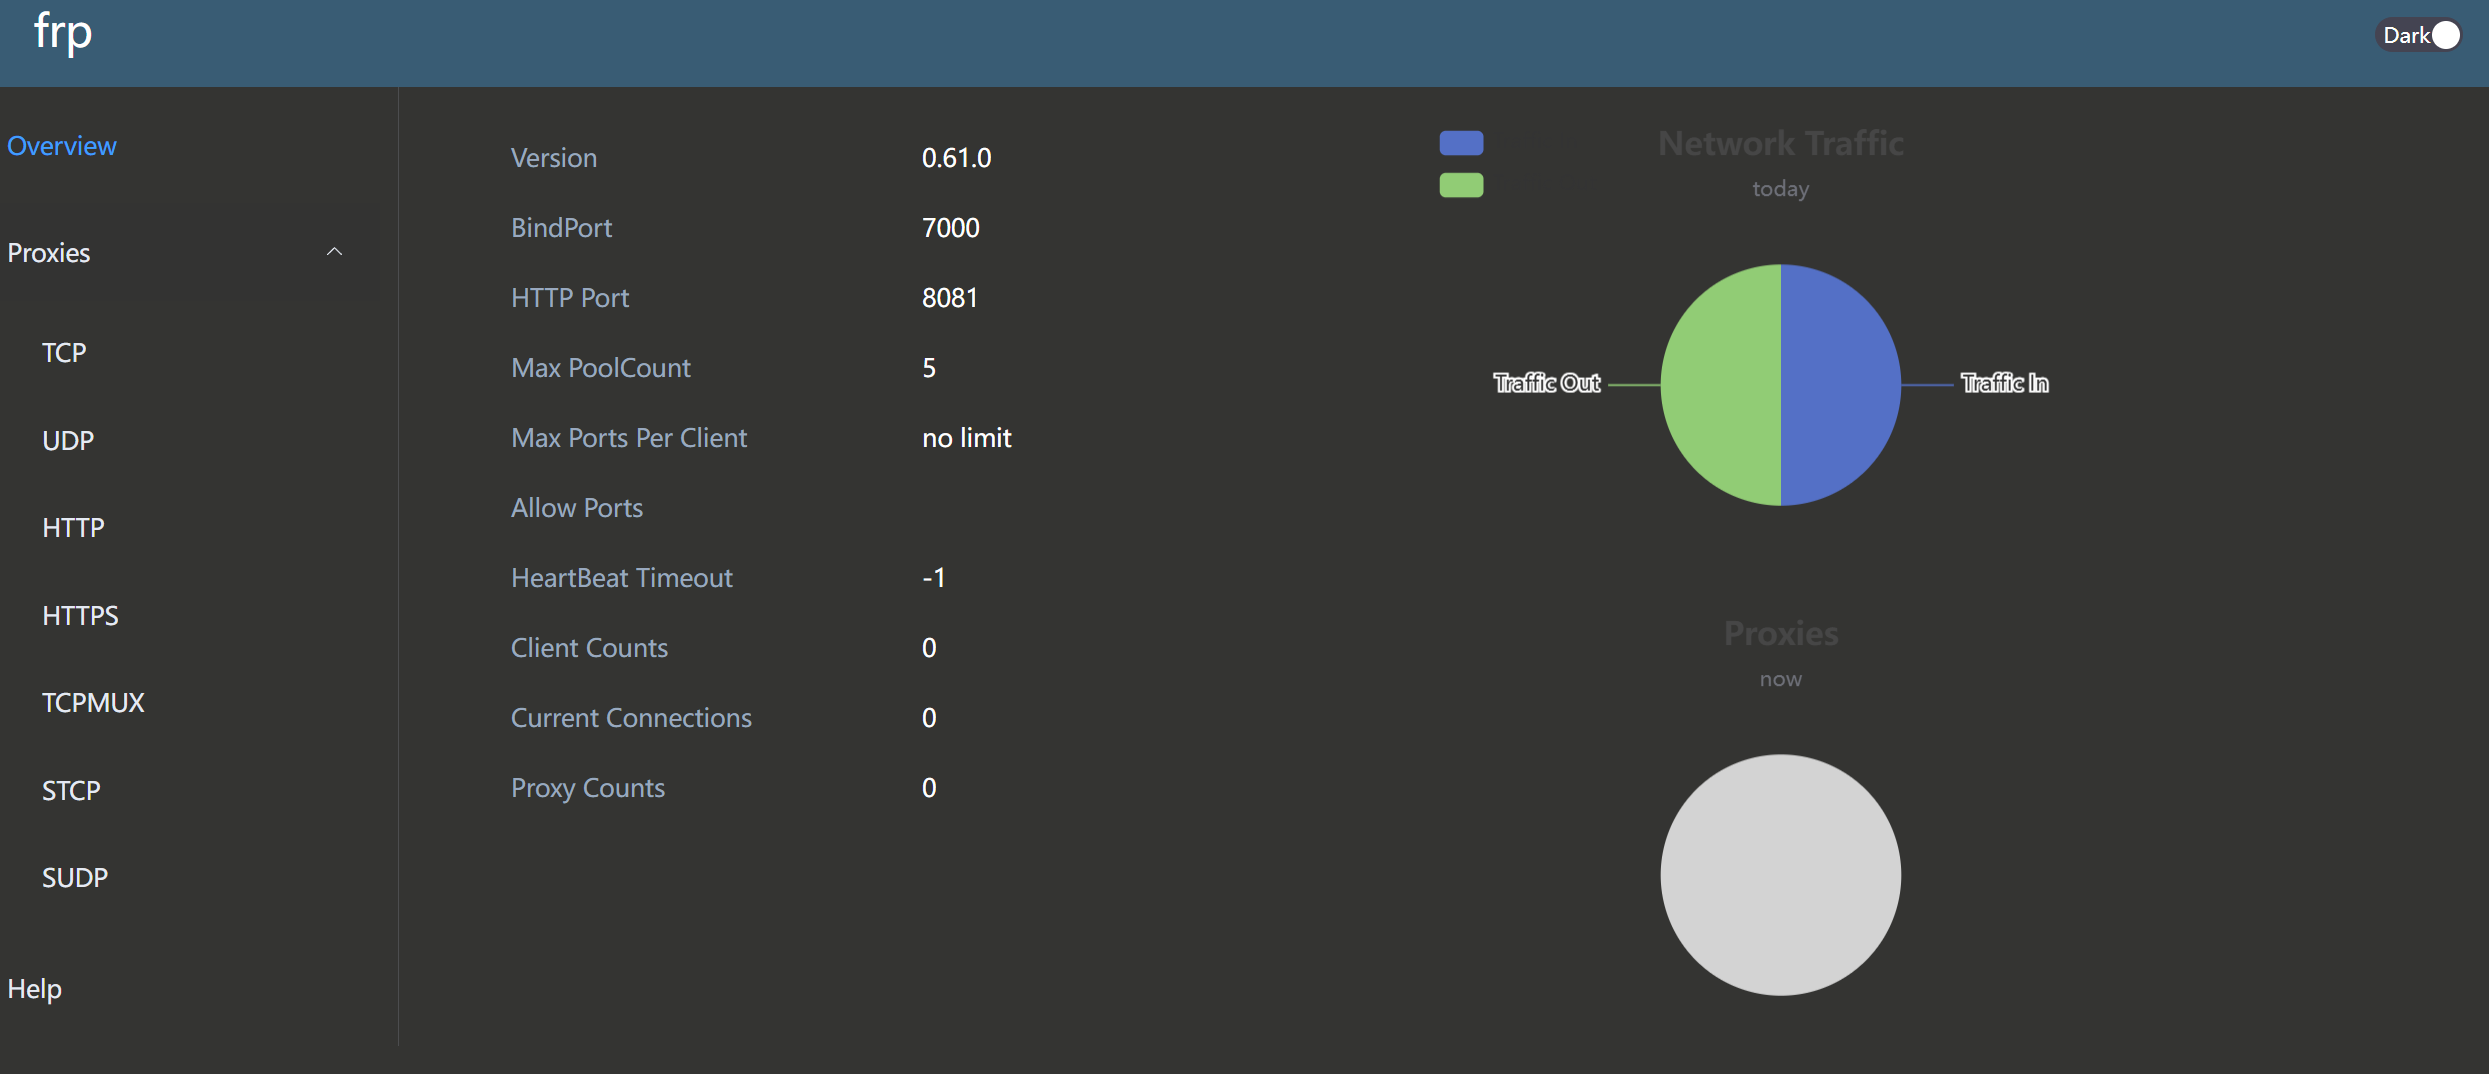
Task: Open the UDP proxies list
Action: coord(68,441)
